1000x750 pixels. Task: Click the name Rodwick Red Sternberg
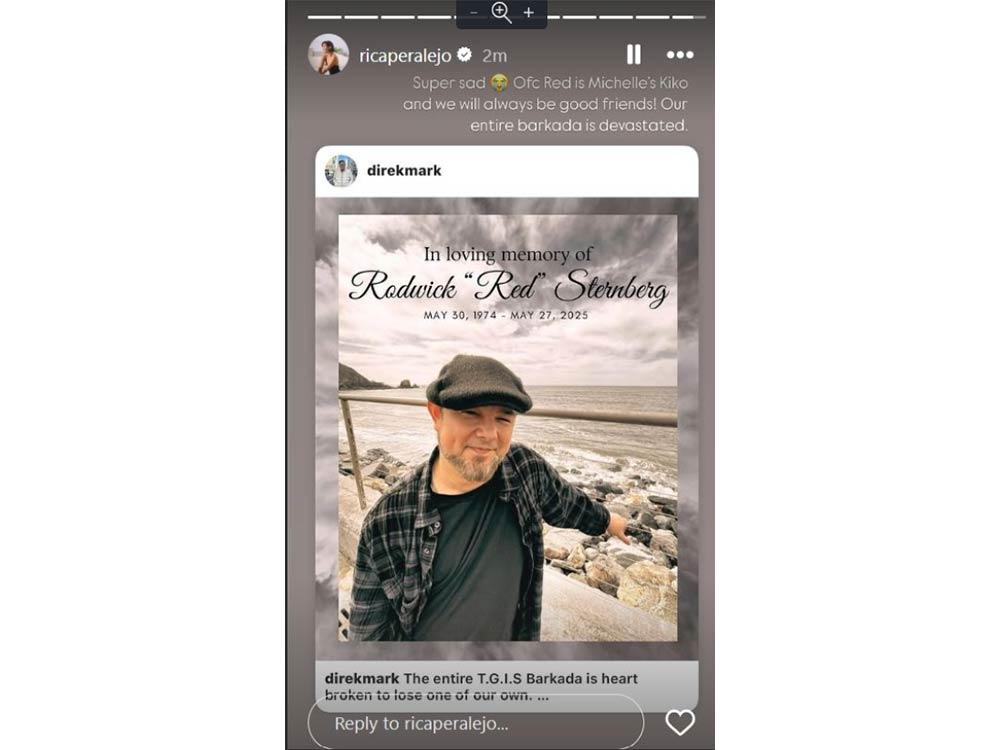[508, 285]
